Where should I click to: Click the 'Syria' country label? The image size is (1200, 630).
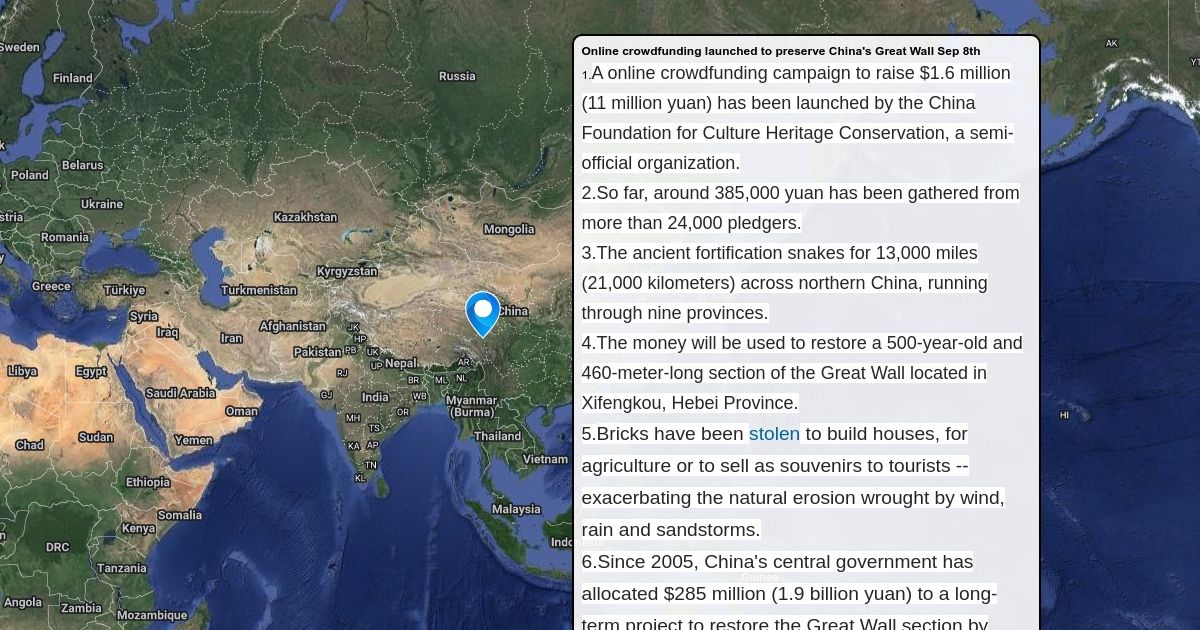pos(143,316)
